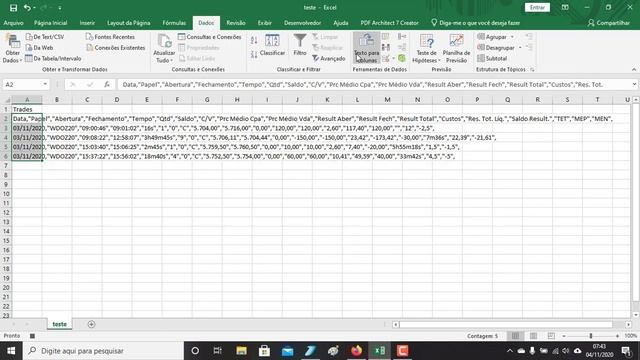Click the 100% zoom level
Image resolution: width=640 pixels, height=360 pixels.
pyautogui.click(x=631, y=336)
